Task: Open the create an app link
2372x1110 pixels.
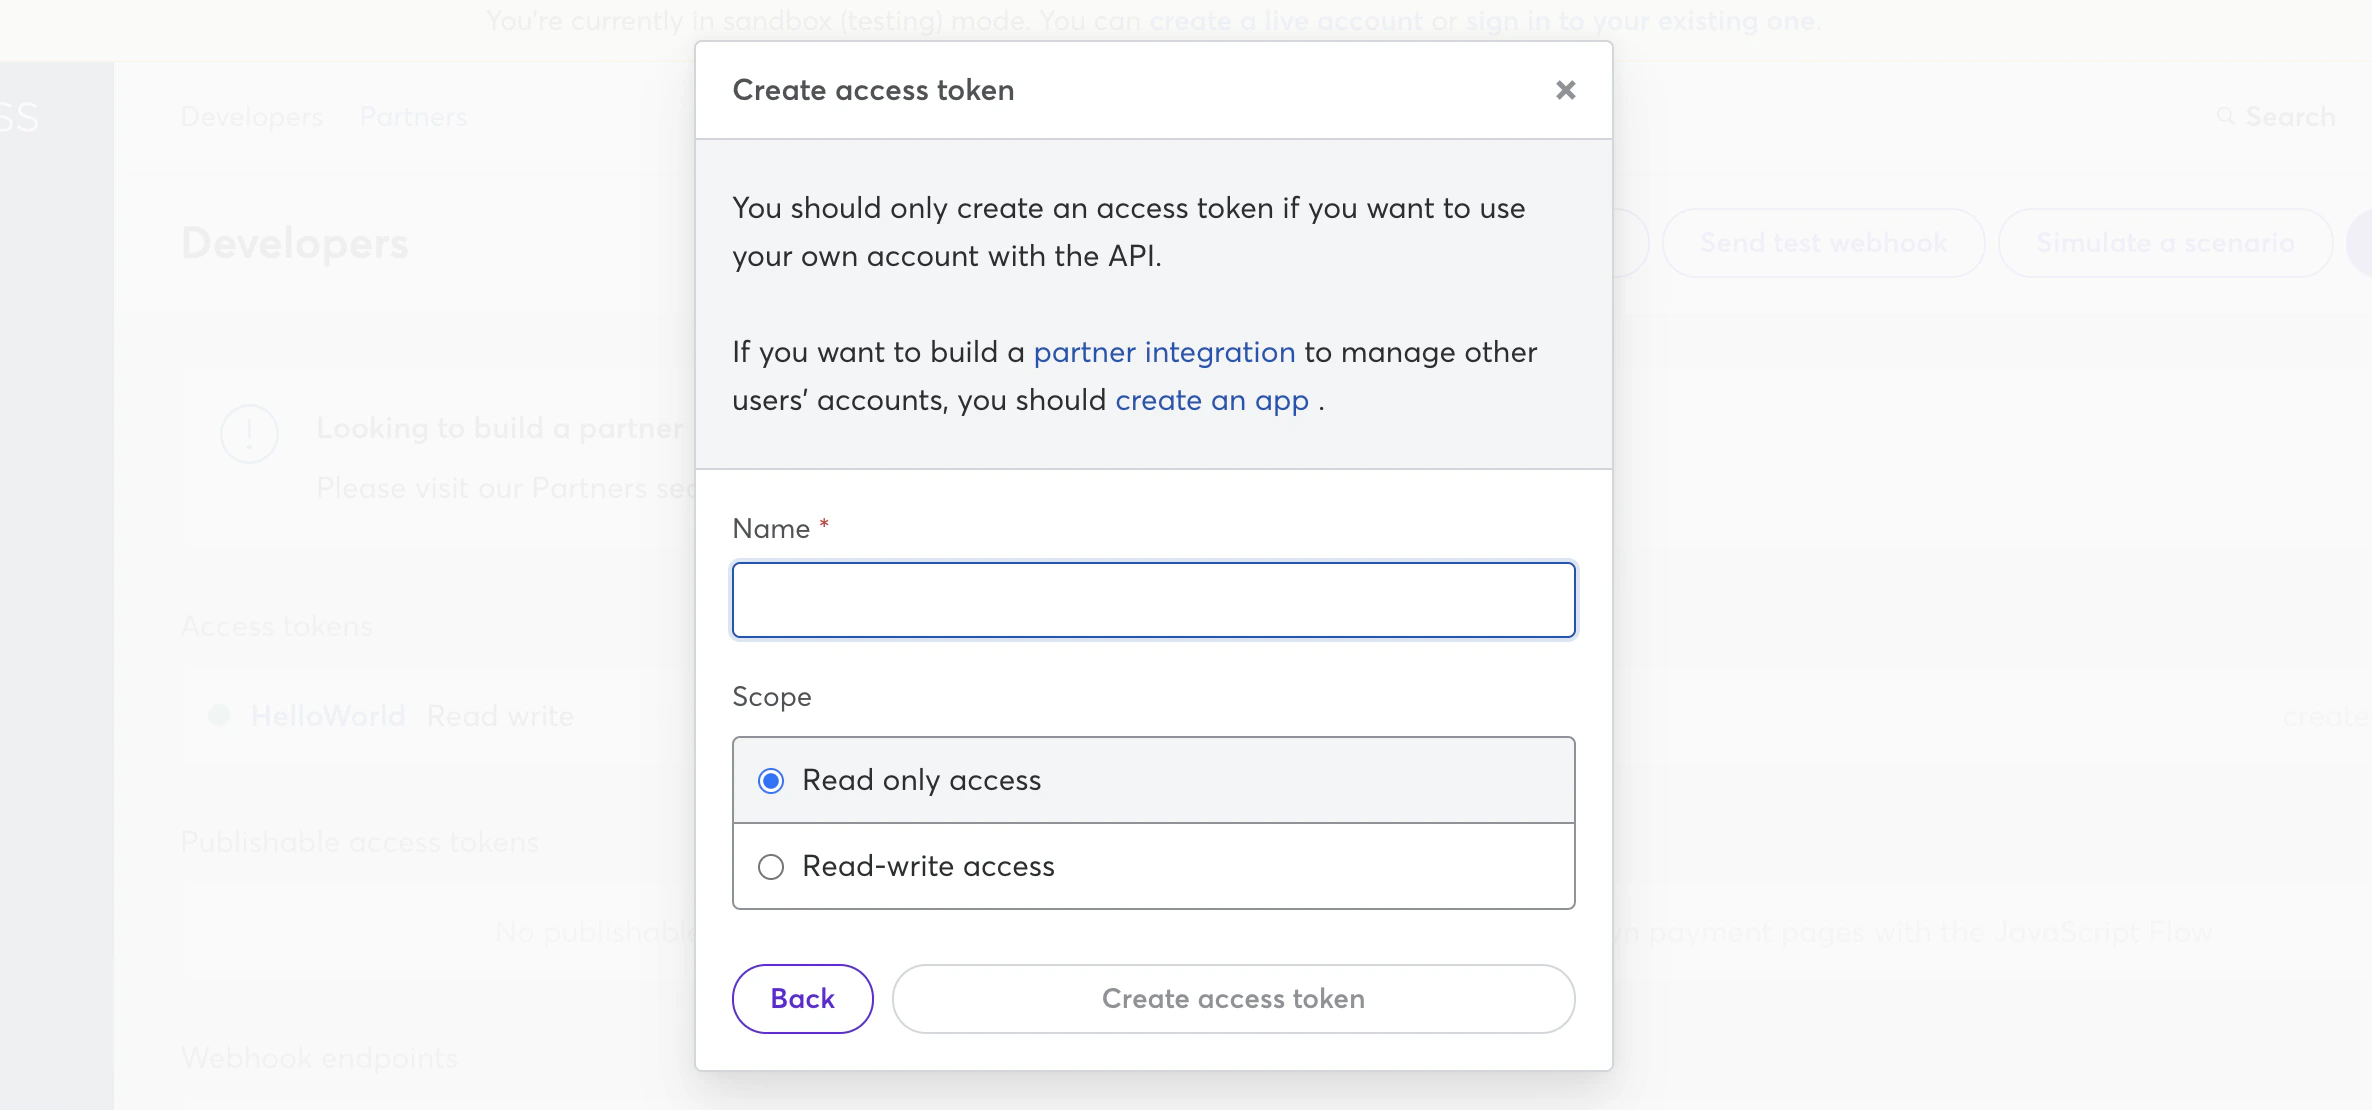Action: coord(1211,400)
